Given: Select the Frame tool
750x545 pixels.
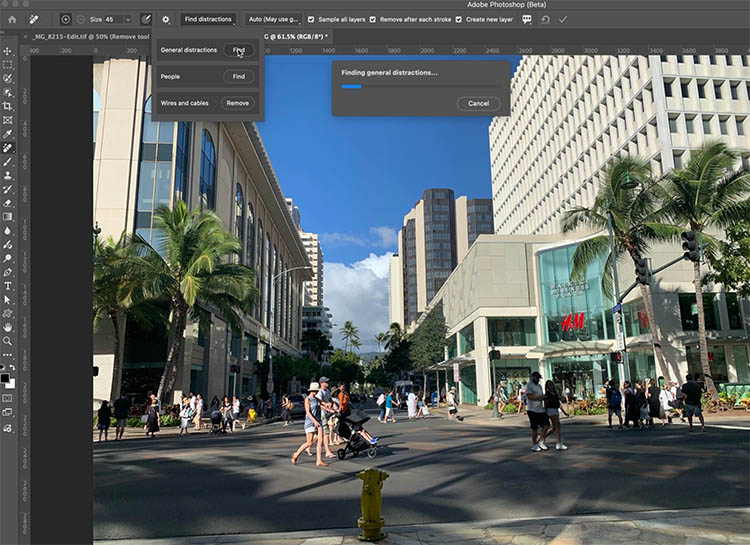Looking at the screenshot, I should (7, 120).
